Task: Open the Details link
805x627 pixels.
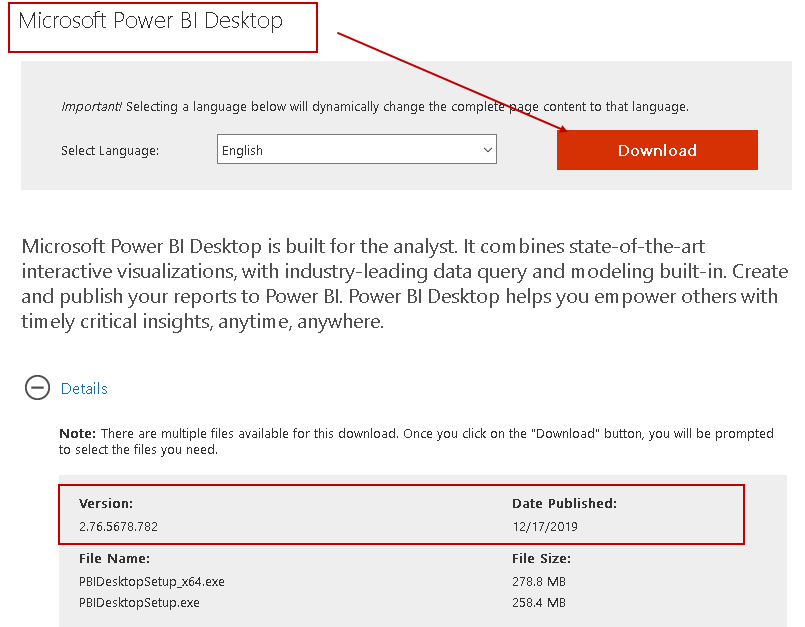Action: [84, 389]
